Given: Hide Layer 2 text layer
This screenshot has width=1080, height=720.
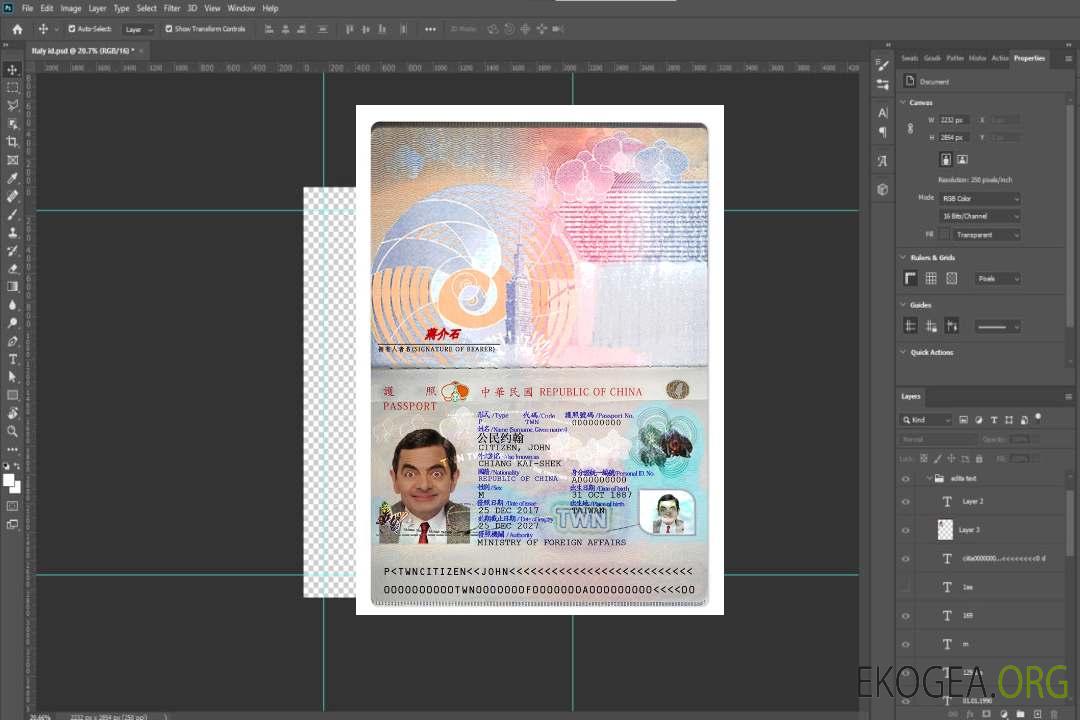Looking at the screenshot, I should [x=906, y=502].
